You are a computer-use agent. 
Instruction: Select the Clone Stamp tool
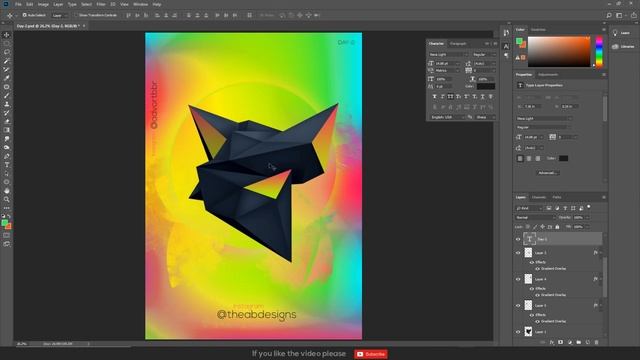tap(7, 104)
